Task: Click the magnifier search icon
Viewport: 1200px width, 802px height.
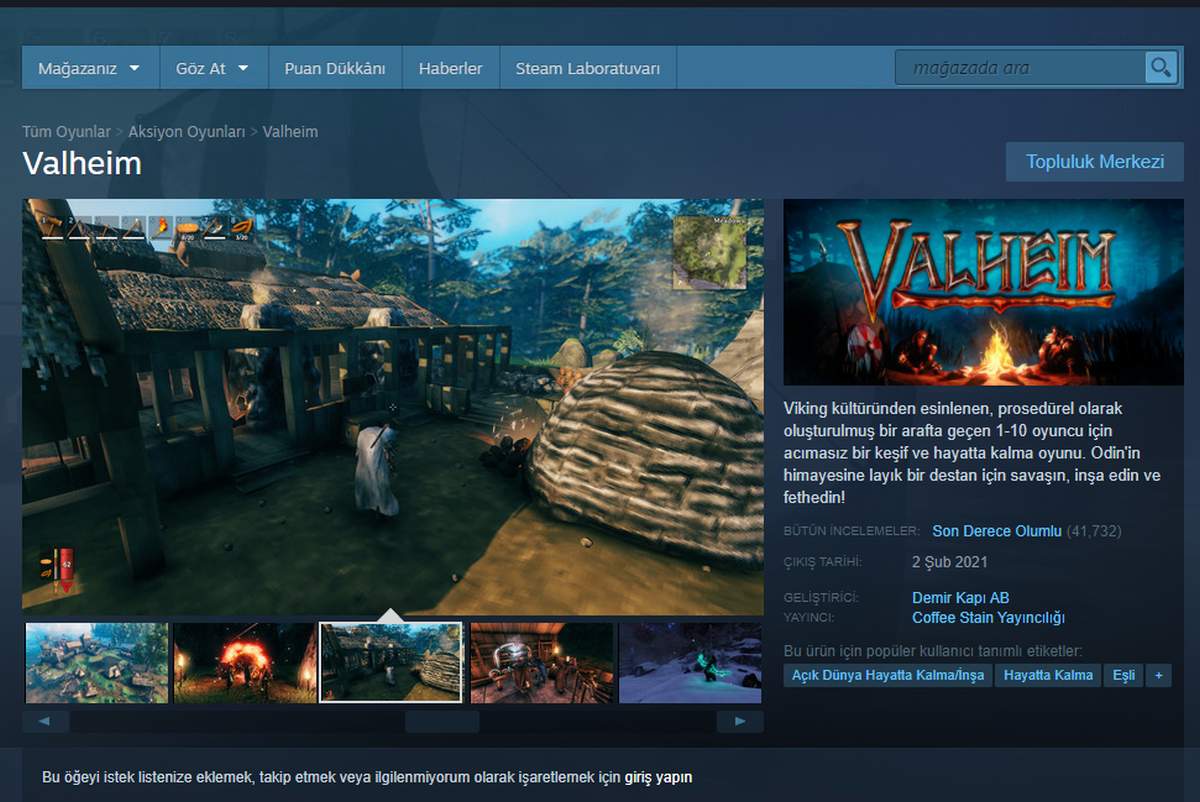Action: tap(1160, 68)
